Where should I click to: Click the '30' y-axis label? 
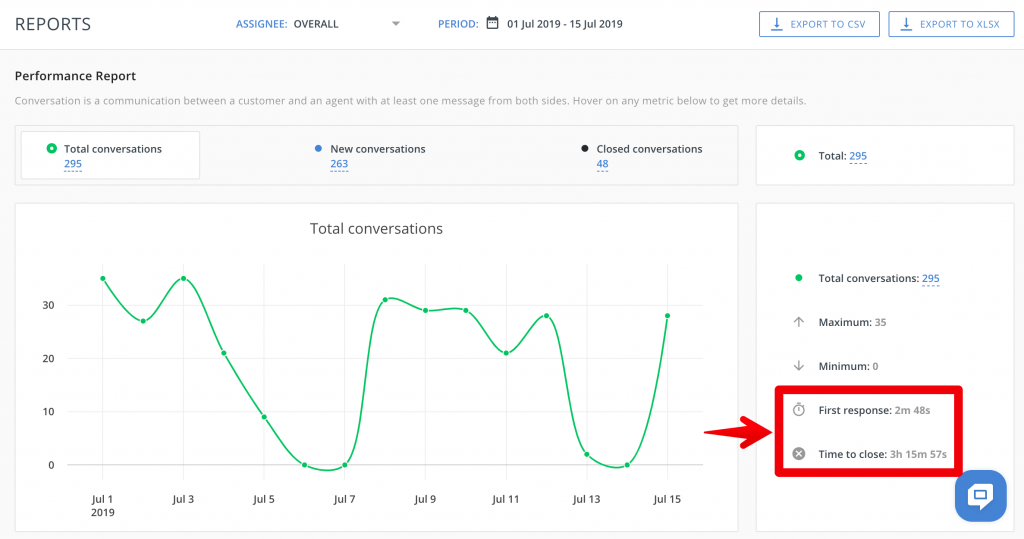tap(48, 305)
